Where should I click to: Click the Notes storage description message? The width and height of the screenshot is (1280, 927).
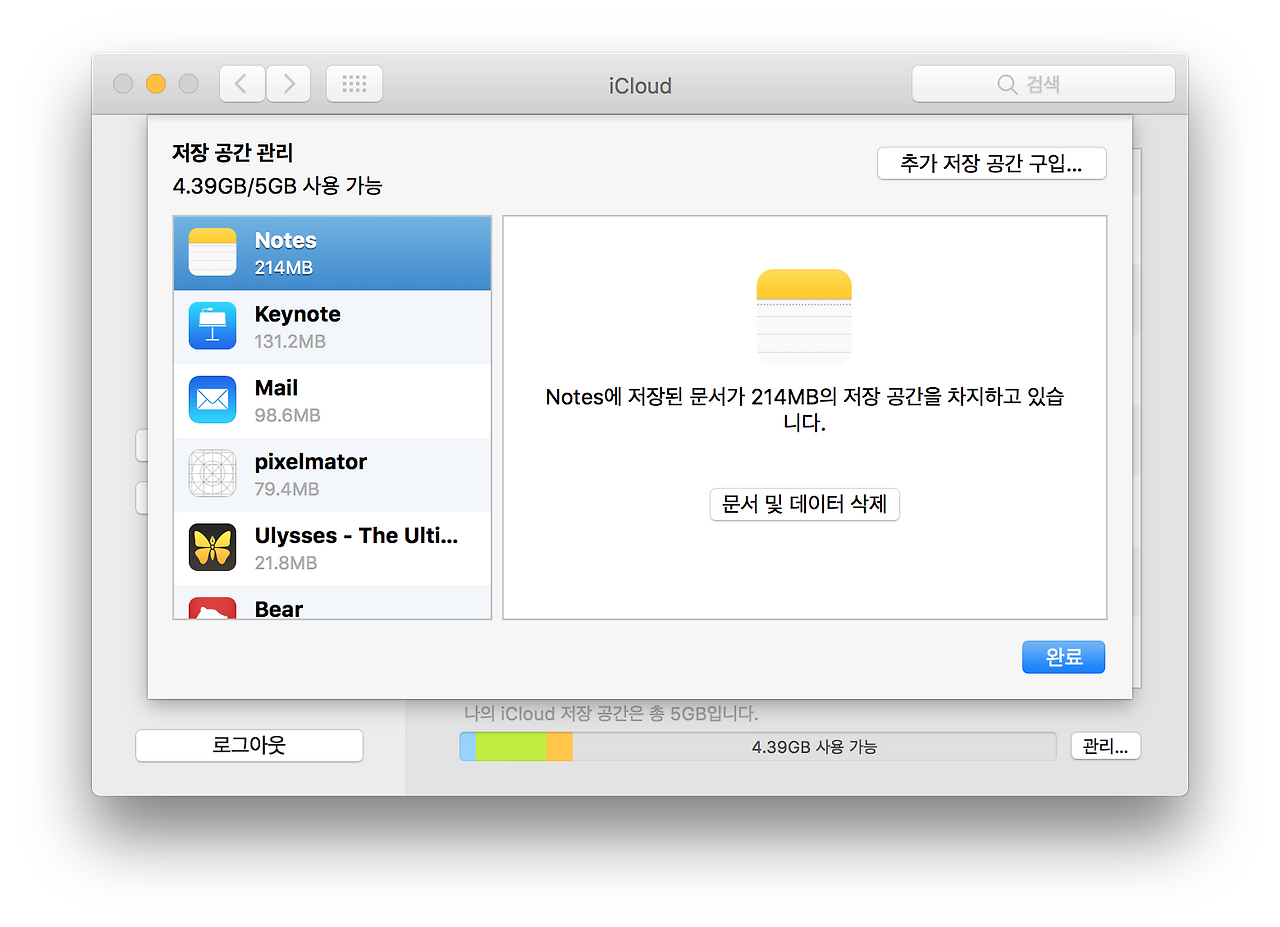804,409
